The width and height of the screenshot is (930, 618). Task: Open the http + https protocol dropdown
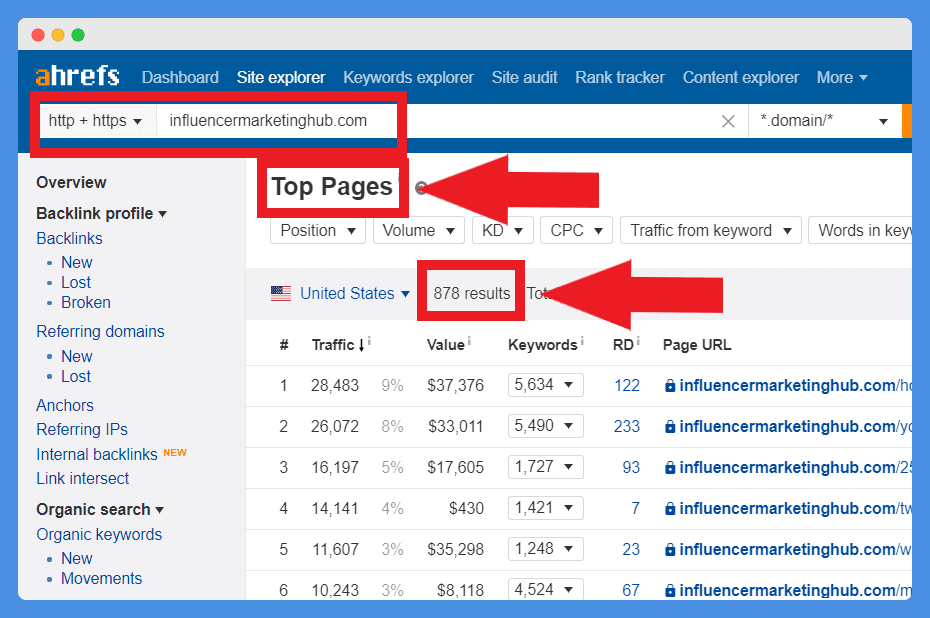(98, 120)
